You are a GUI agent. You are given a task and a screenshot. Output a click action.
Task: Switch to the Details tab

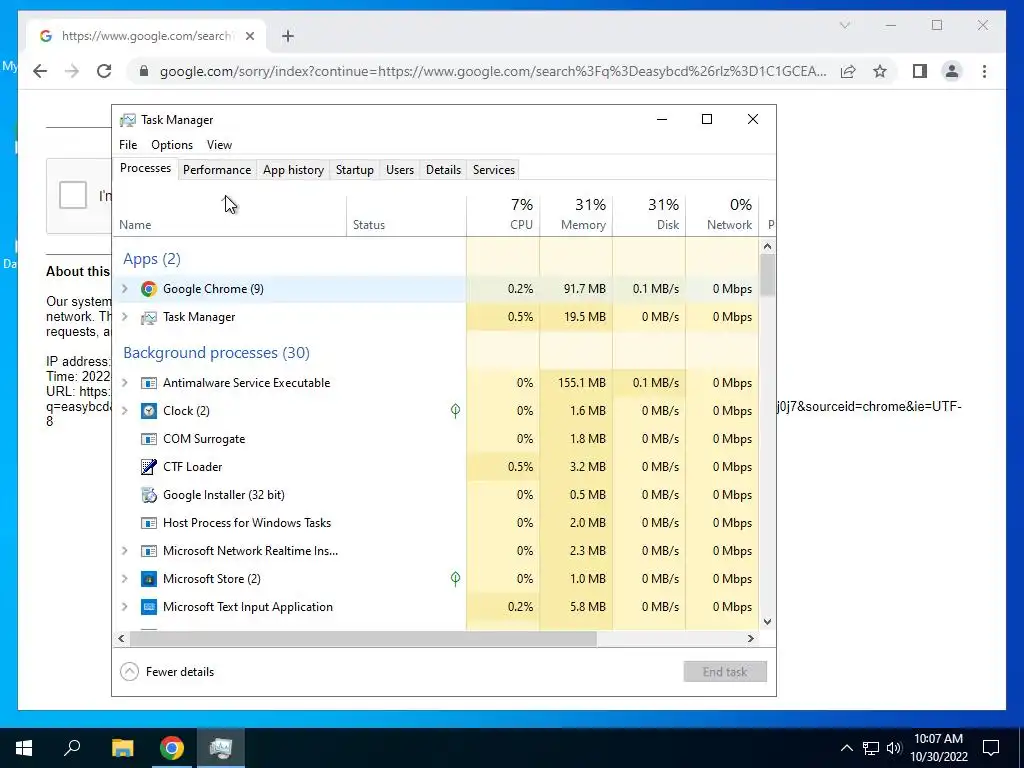pyautogui.click(x=443, y=170)
